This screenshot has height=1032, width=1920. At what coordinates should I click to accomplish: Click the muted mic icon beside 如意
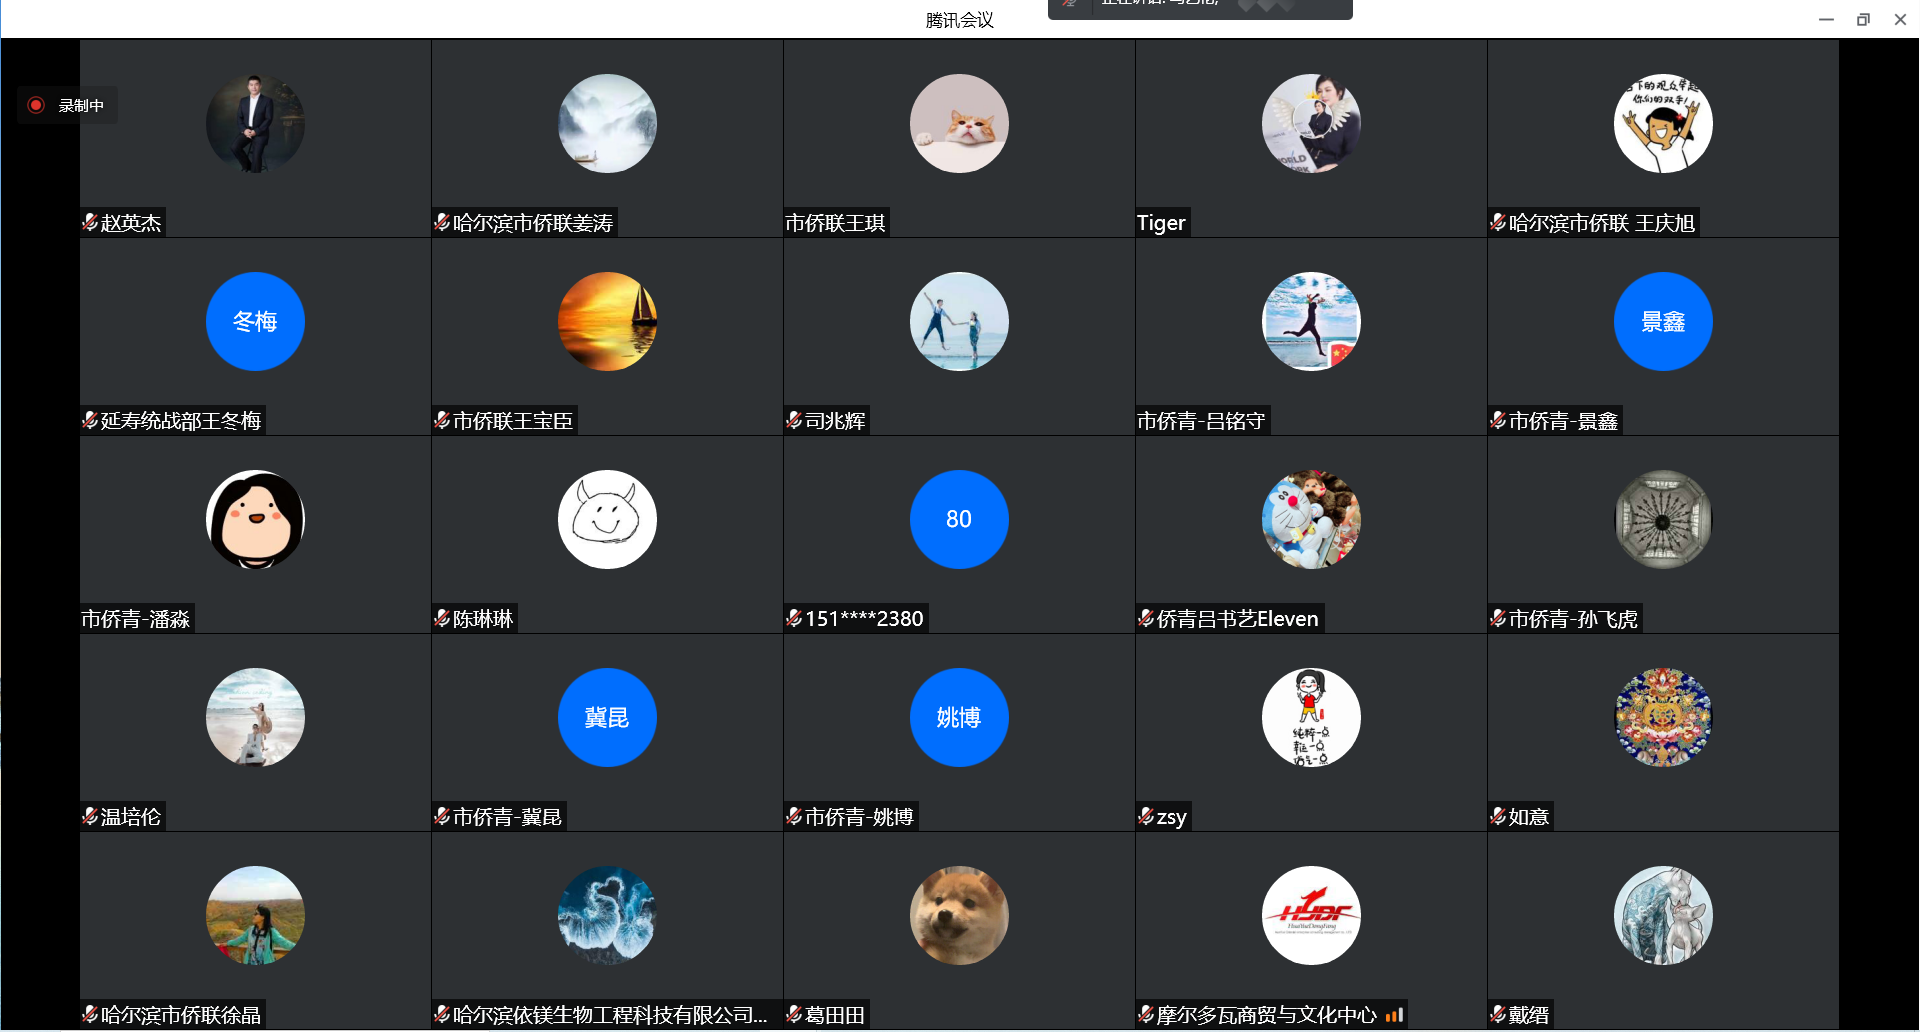(1499, 816)
